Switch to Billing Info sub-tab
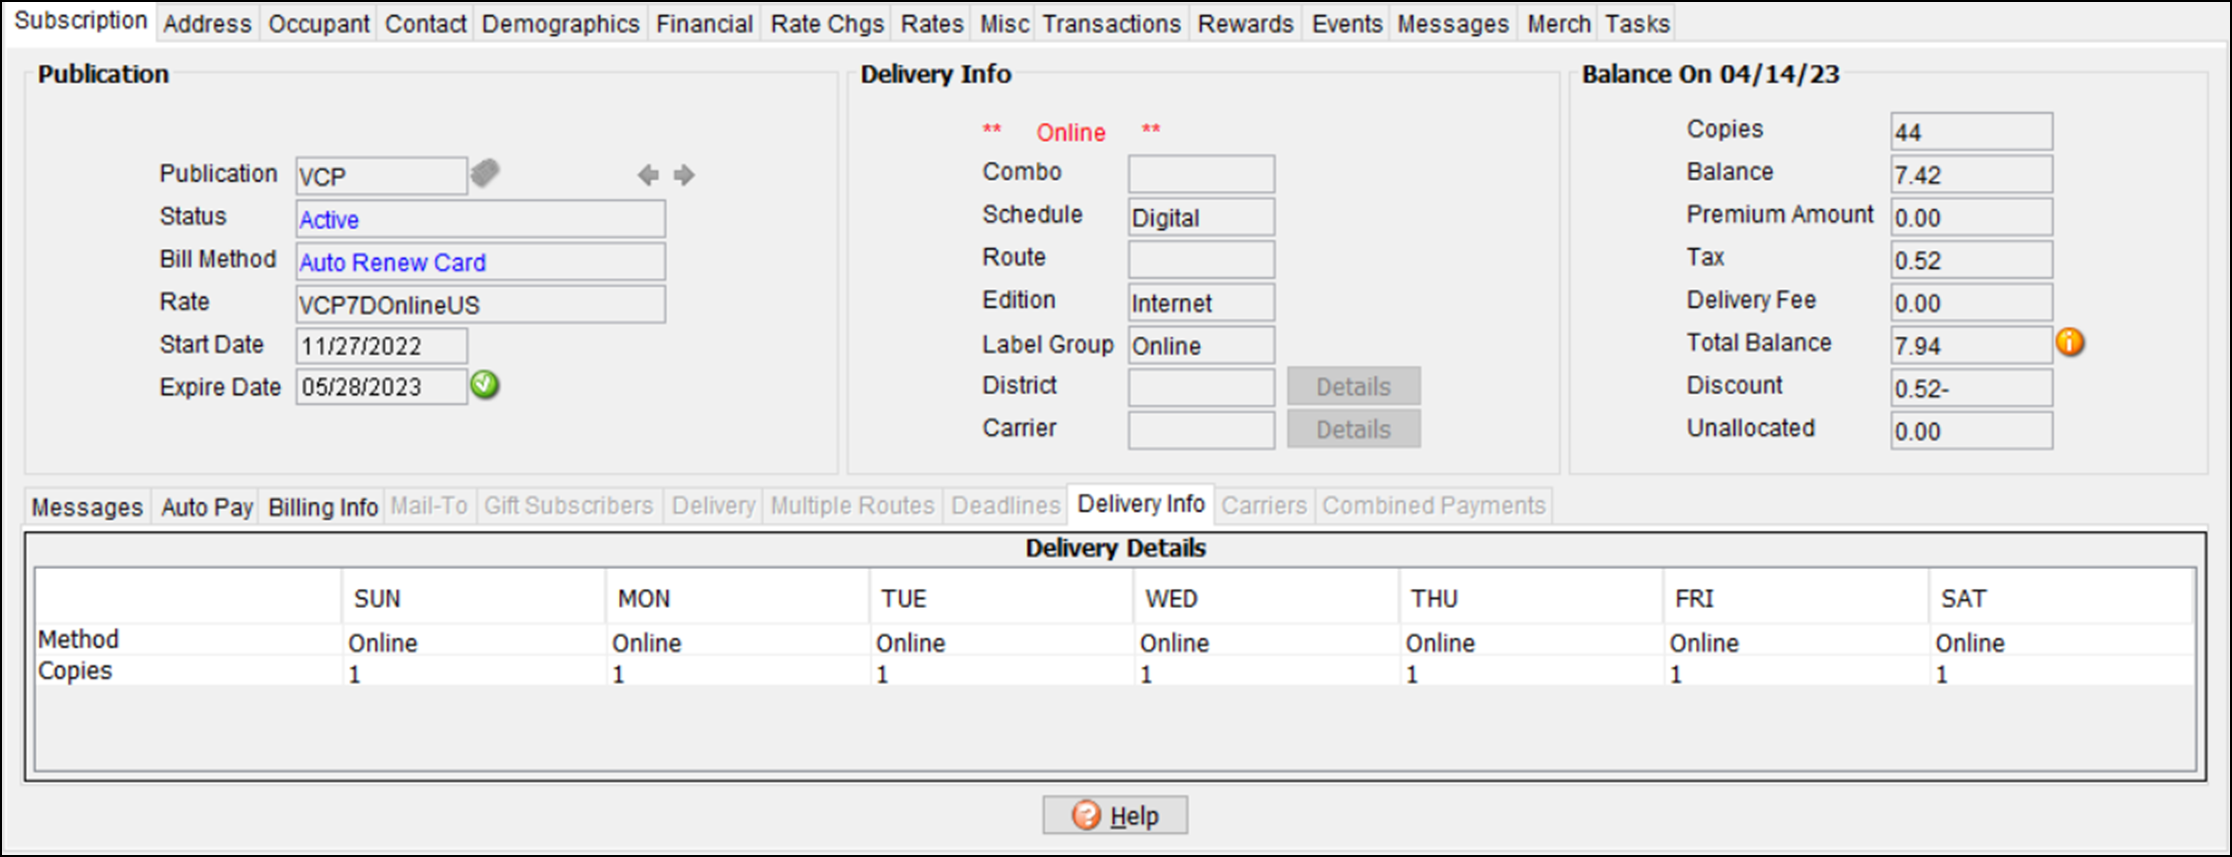The image size is (2232, 857). 323,507
